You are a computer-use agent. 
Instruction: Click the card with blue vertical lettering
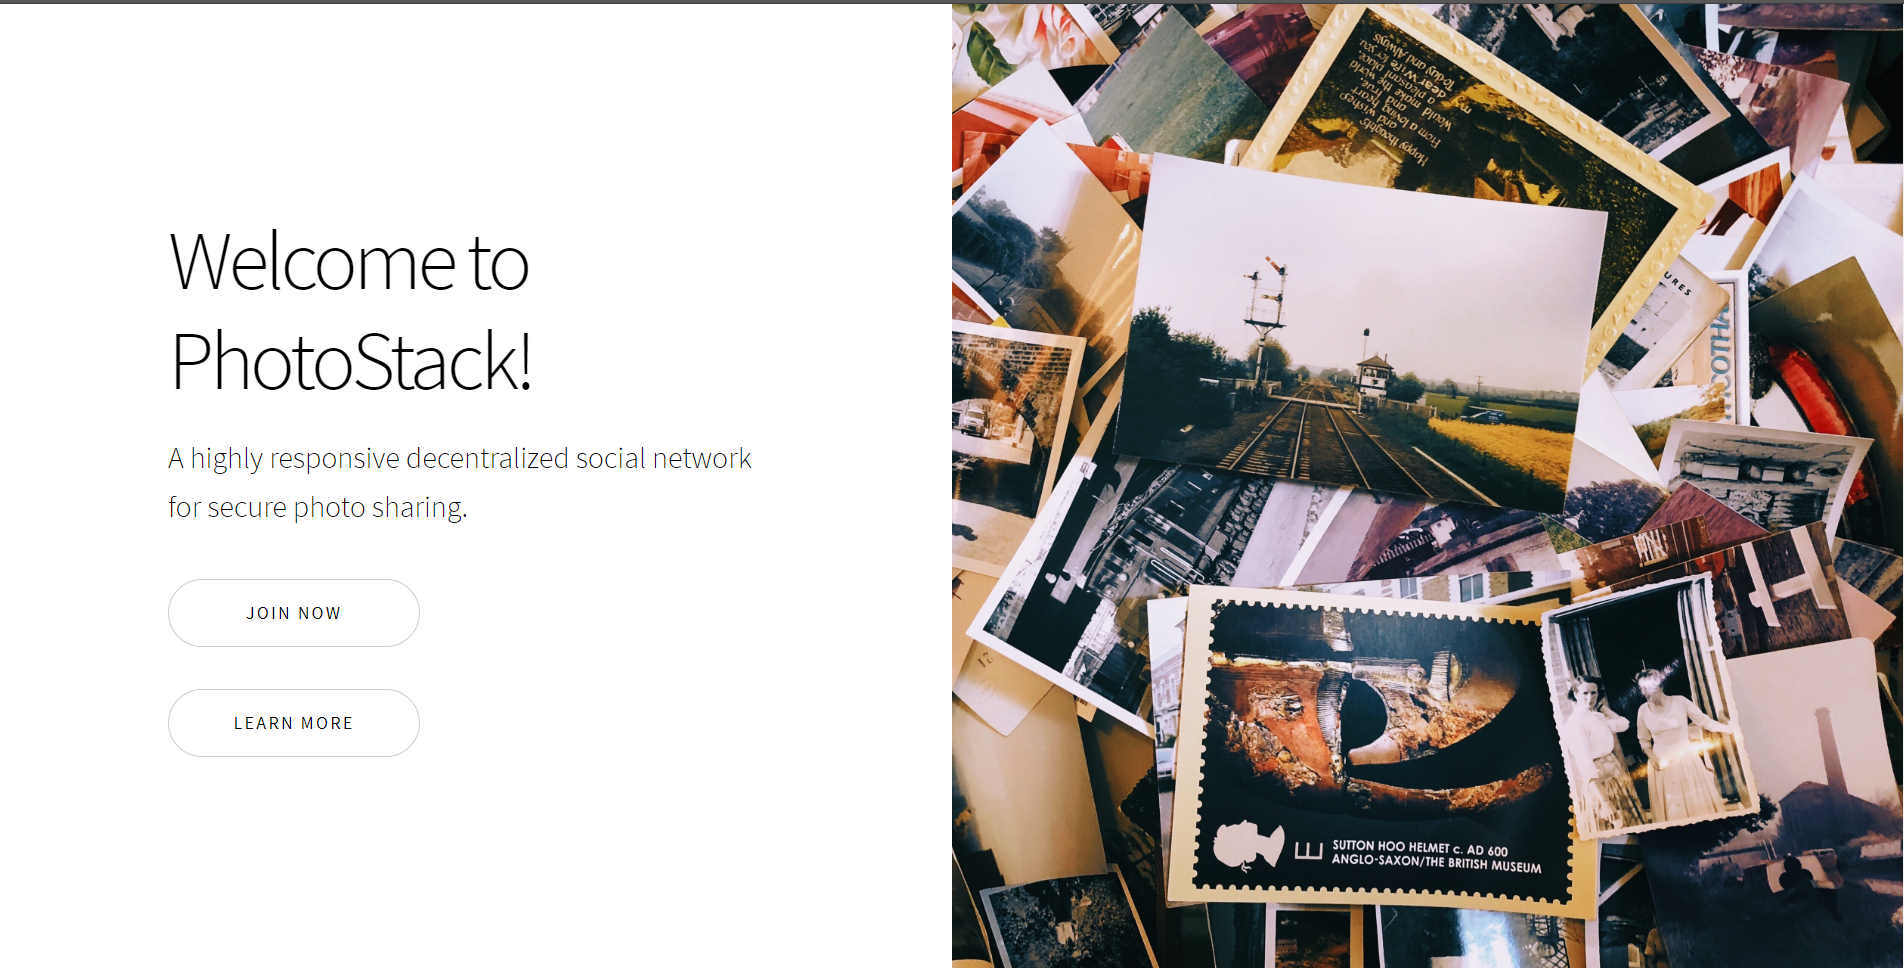[1722, 350]
